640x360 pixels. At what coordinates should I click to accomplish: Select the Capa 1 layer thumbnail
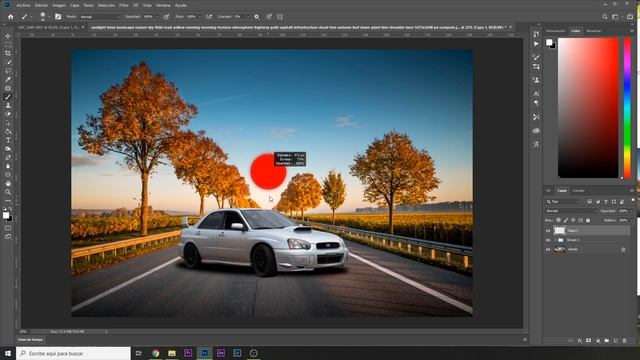coord(559,231)
